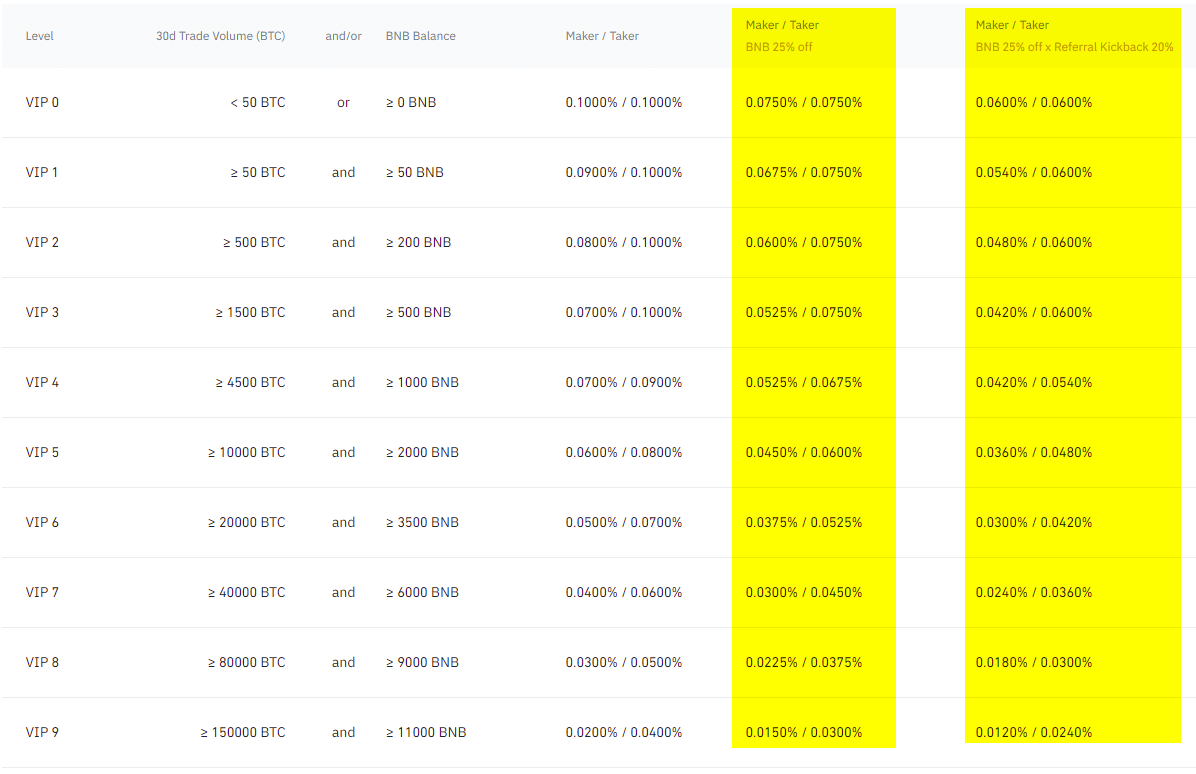The height and width of the screenshot is (774, 1196).
Task: Click the 0.0600% / 0.0600% kickback cell
Action: (1034, 102)
